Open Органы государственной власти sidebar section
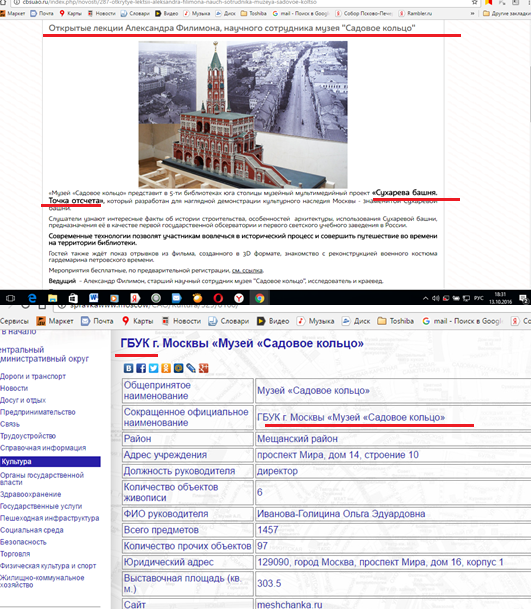Screen dimensions: 531x609 click(x=42, y=478)
